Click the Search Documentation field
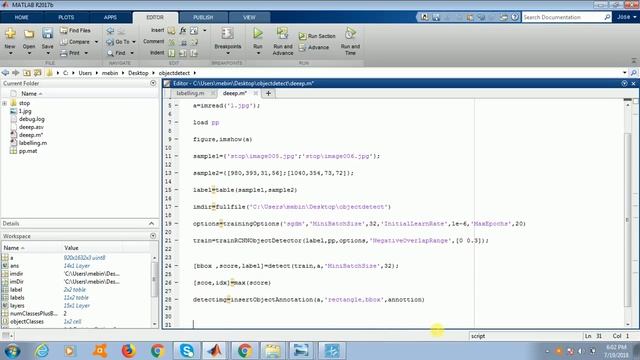Image resolution: width=640 pixels, height=360 pixels. (x=562, y=17)
